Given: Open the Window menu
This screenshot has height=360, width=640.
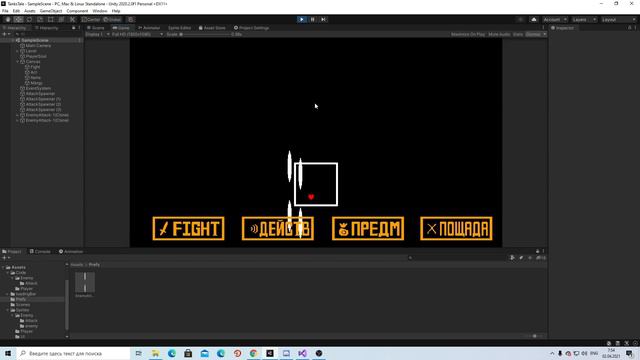Looking at the screenshot, I should click(100, 11).
